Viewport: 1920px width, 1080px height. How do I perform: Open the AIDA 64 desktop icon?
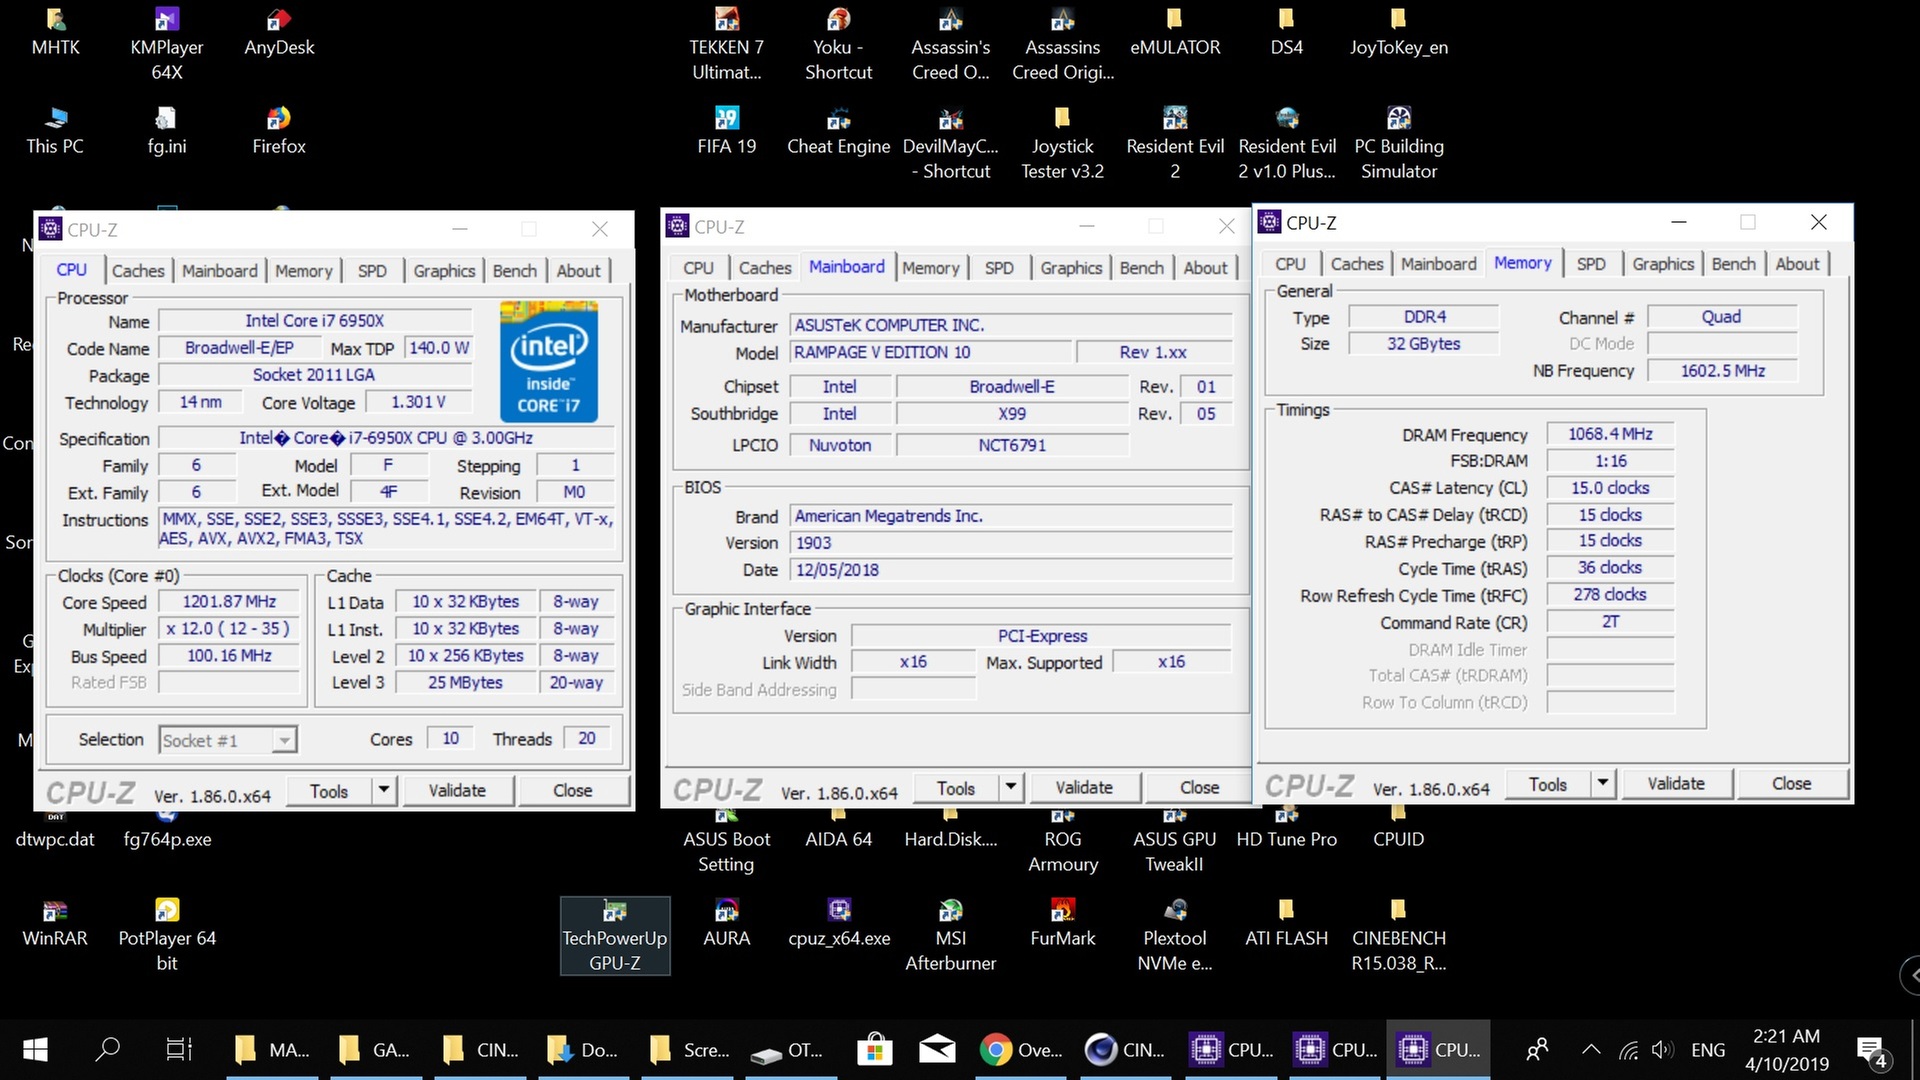pos(839,828)
